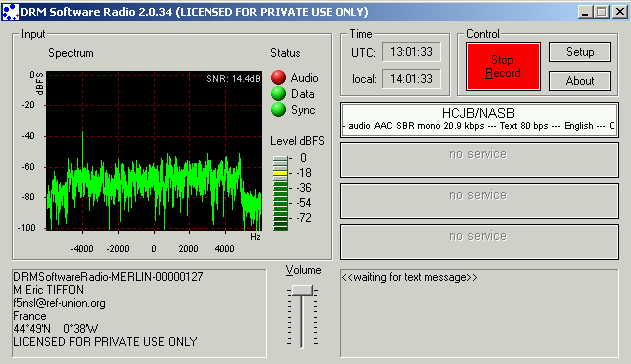Click the UTC time field
The image size is (631, 364).
click(411, 52)
